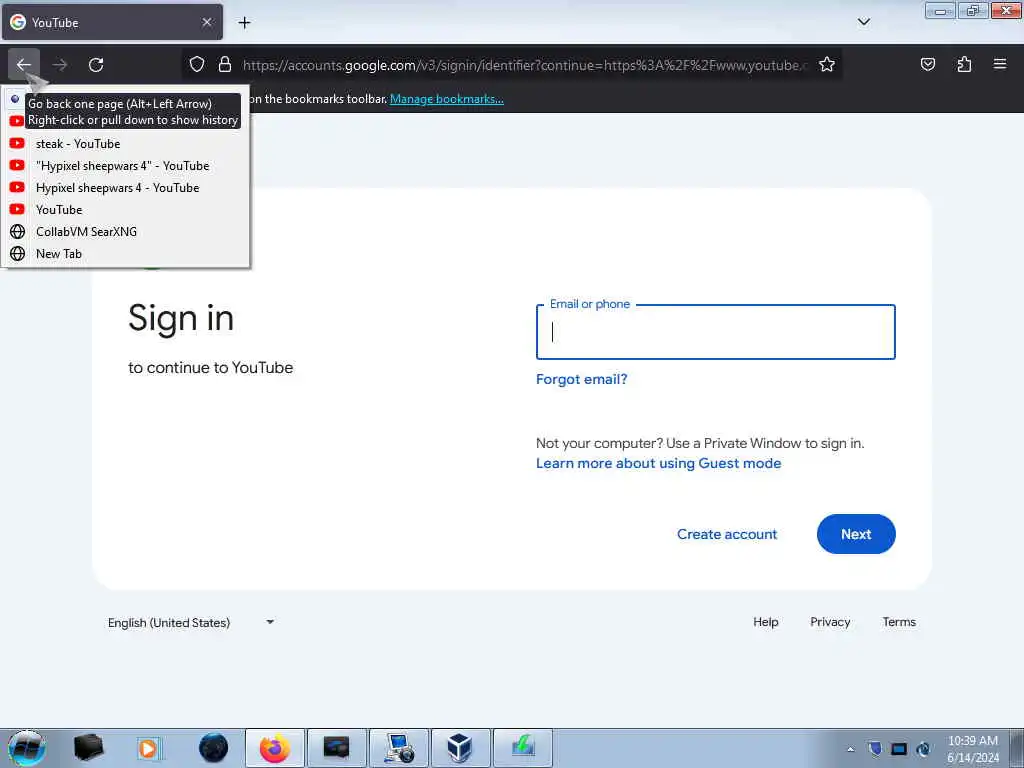Show hidden system tray icons
Image resolution: width=1024 pixels, height=768 pixels.
pos(850,749)
